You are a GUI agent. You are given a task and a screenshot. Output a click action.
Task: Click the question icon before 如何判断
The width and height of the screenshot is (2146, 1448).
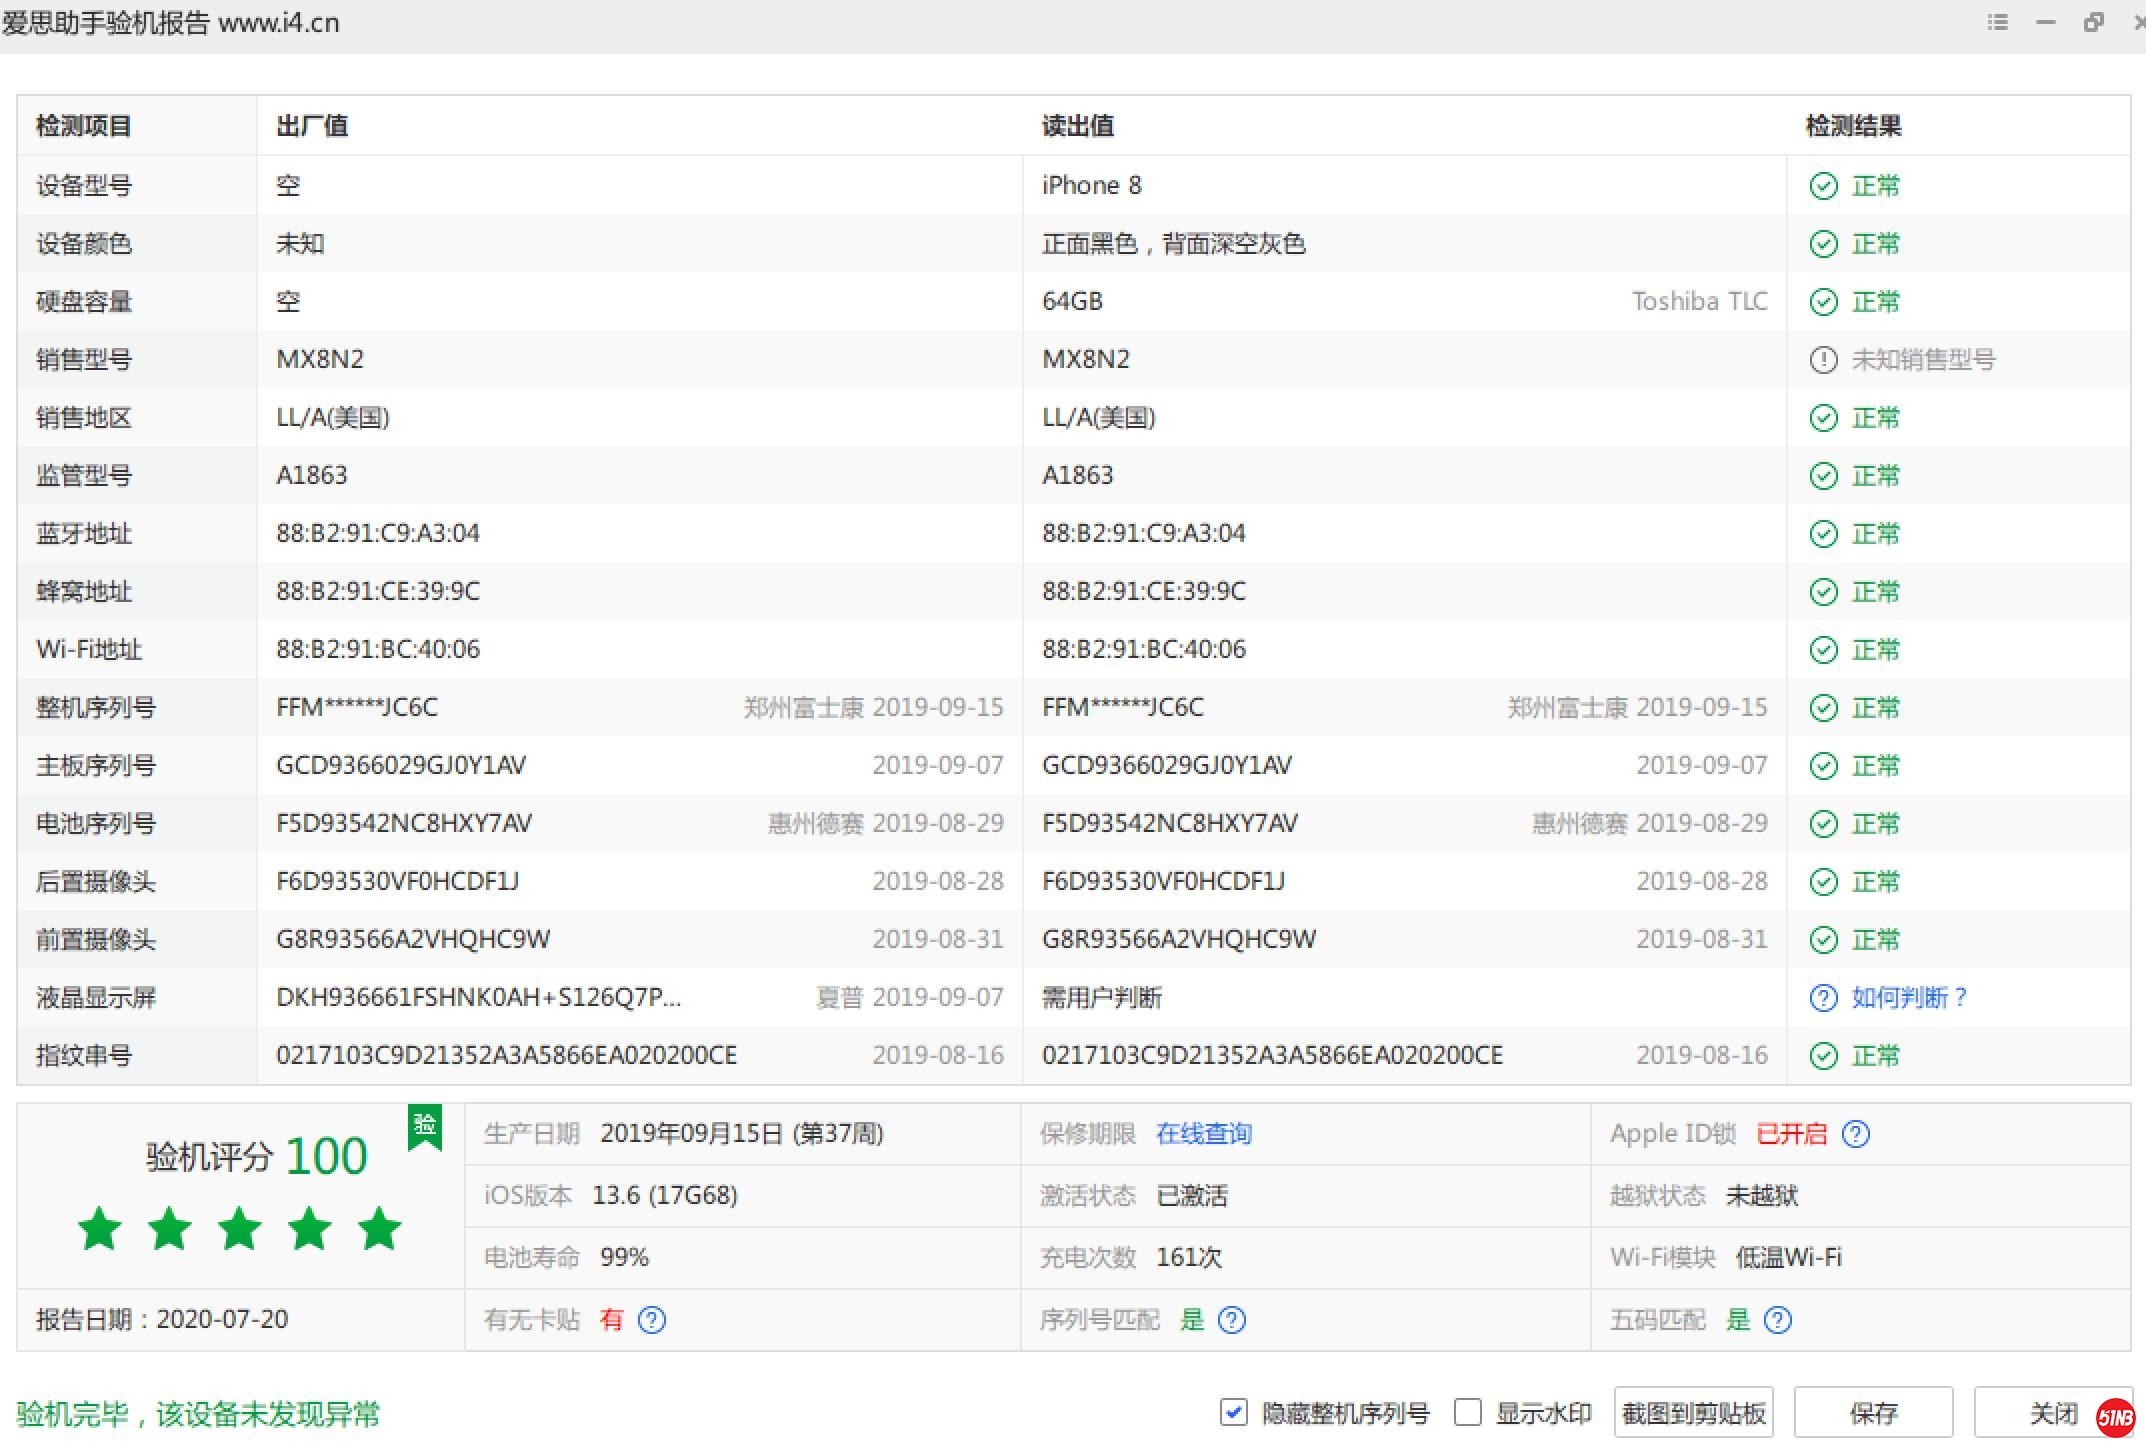tap(1824, 998)
